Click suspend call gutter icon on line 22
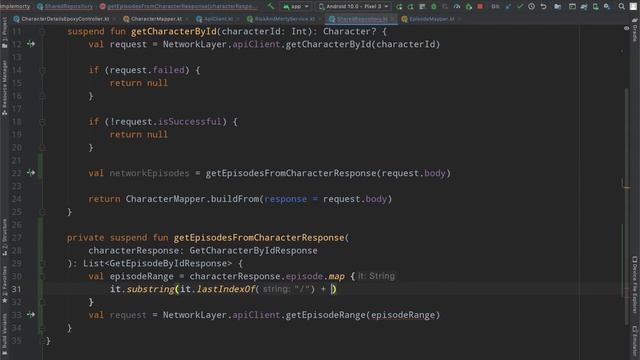Viewport: 640px width, 360px height. point(31,173)
